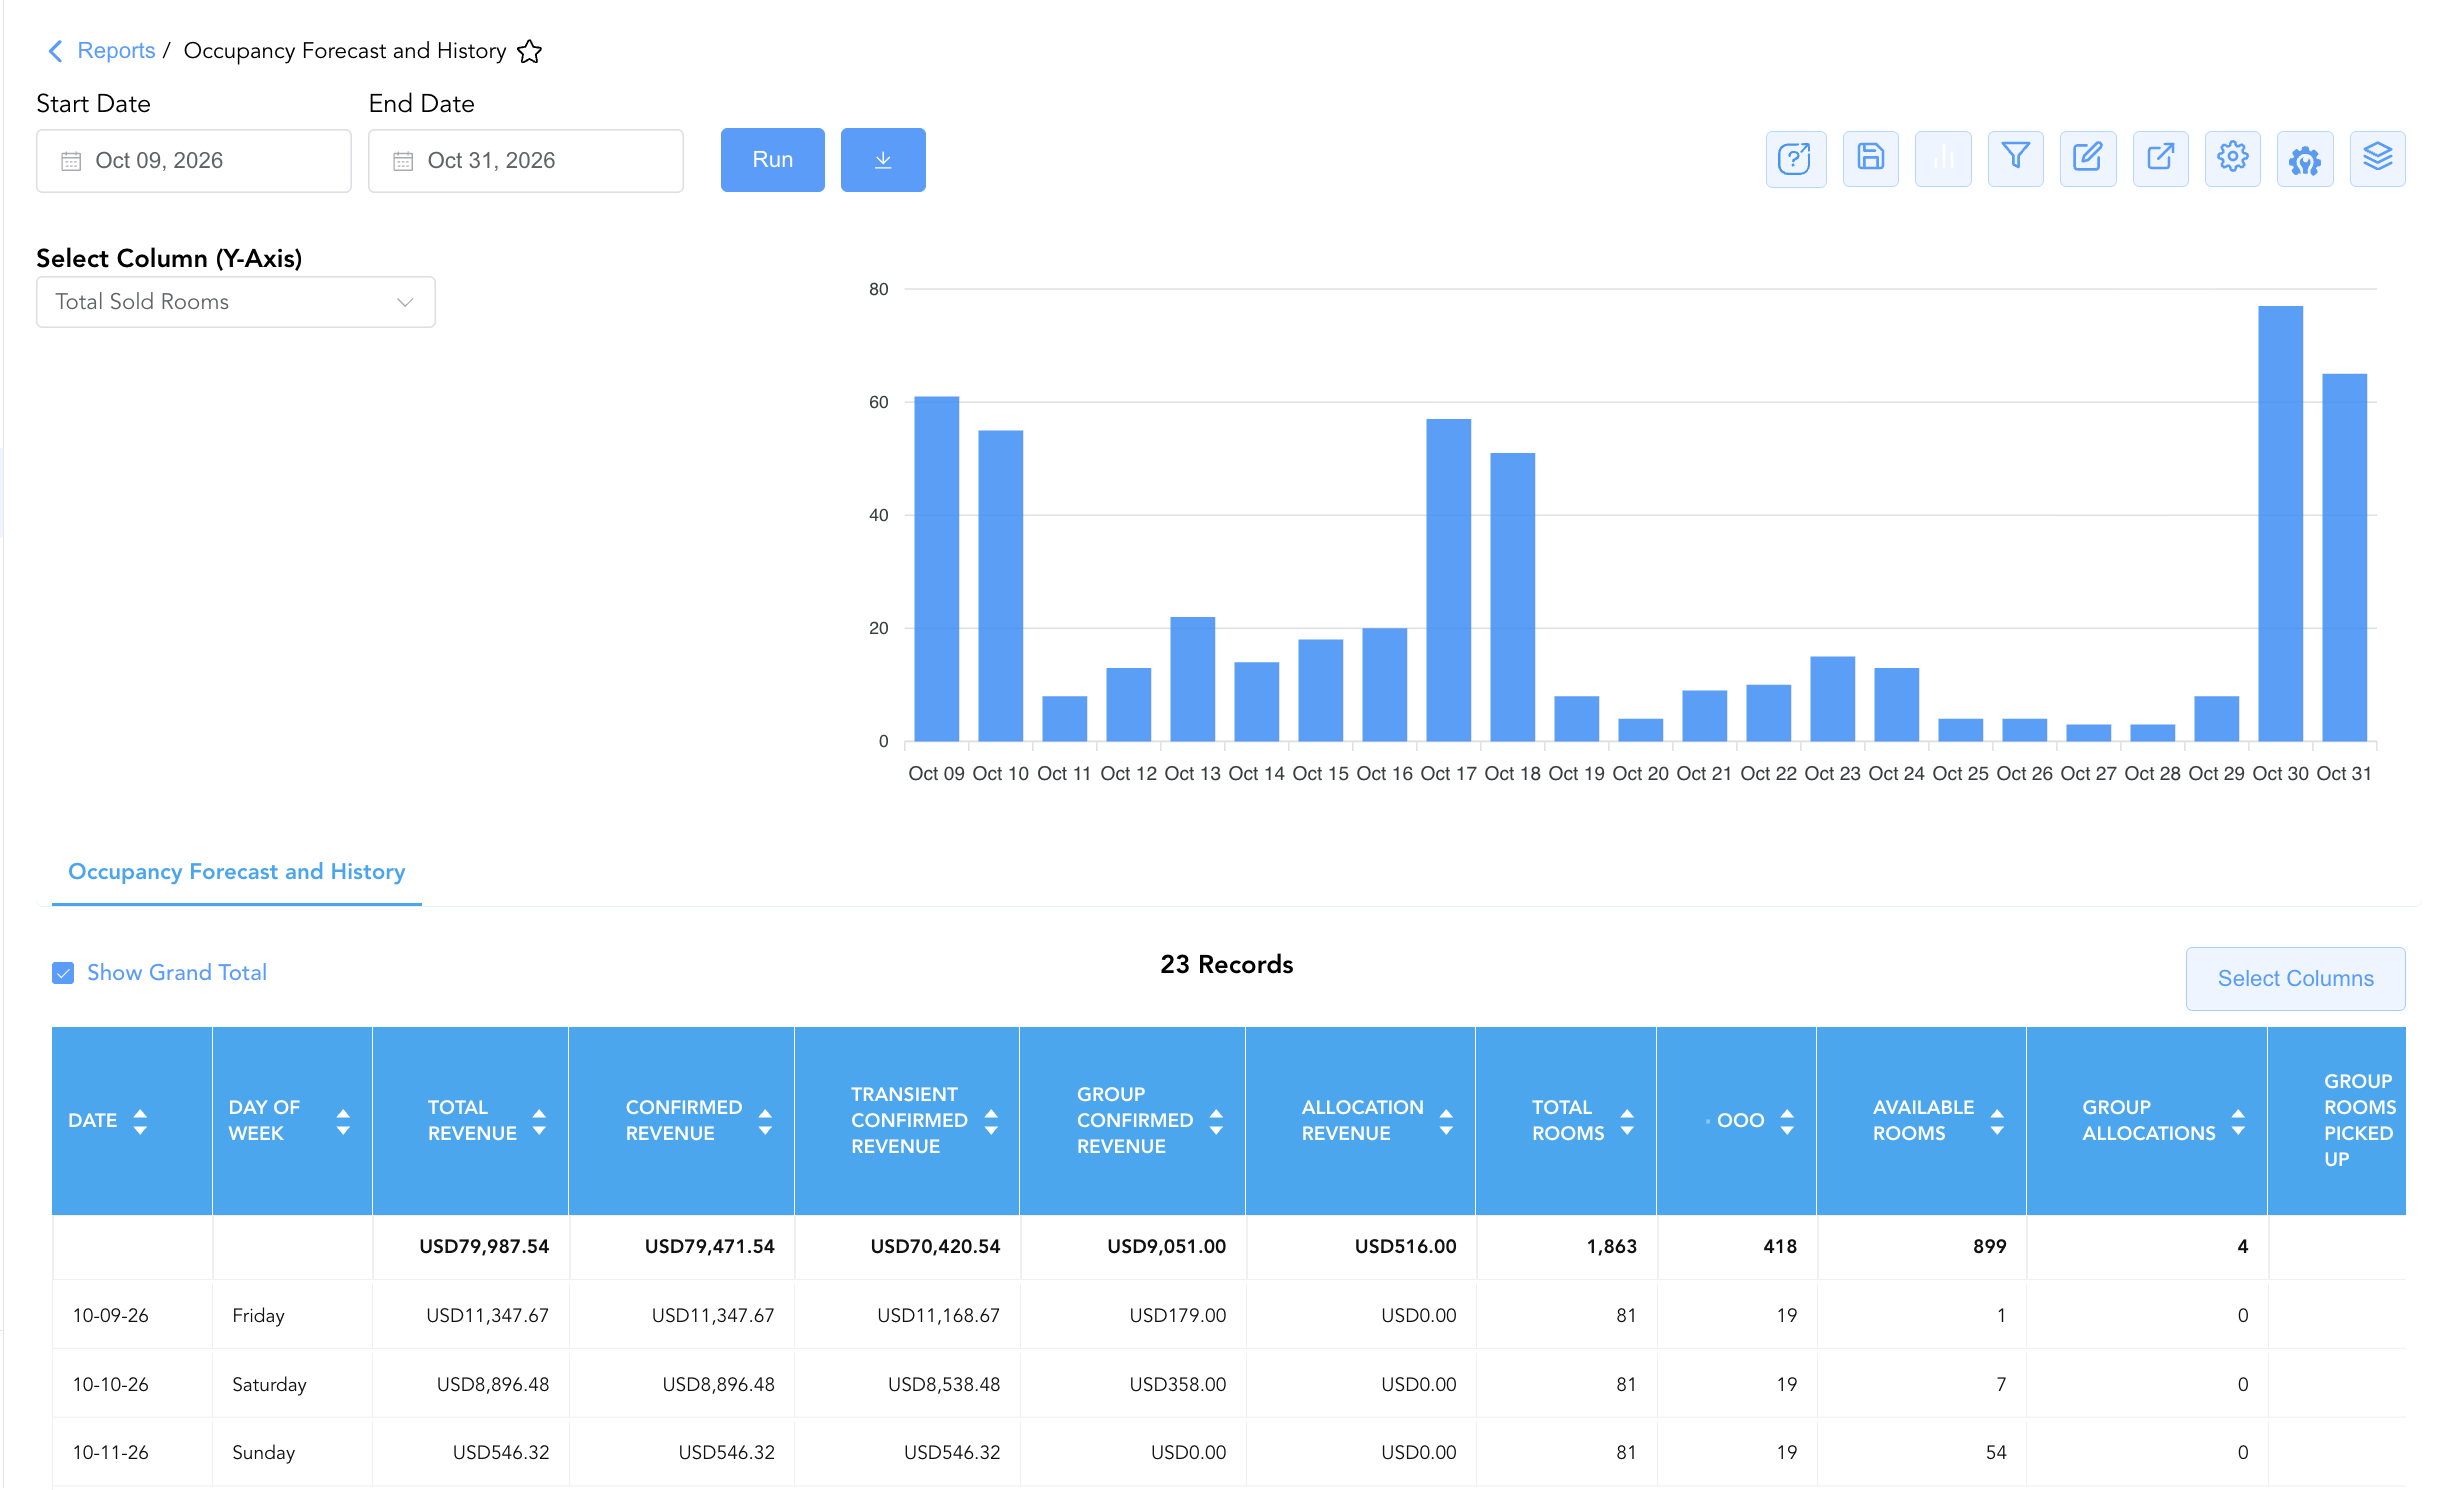Open the help icon with question mark
The height and width of the screenshot is (1490, 2438).
1795,159
